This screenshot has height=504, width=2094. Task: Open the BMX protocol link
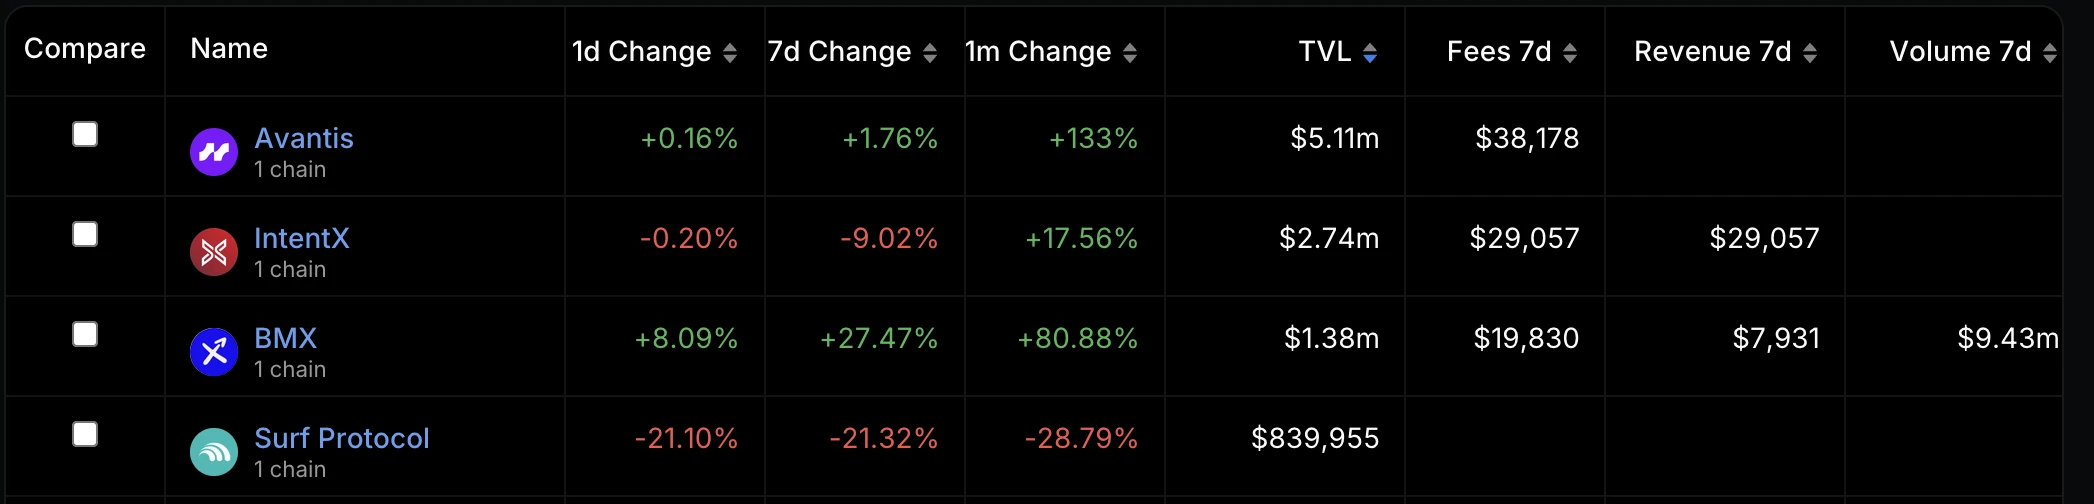click(286, 338)
